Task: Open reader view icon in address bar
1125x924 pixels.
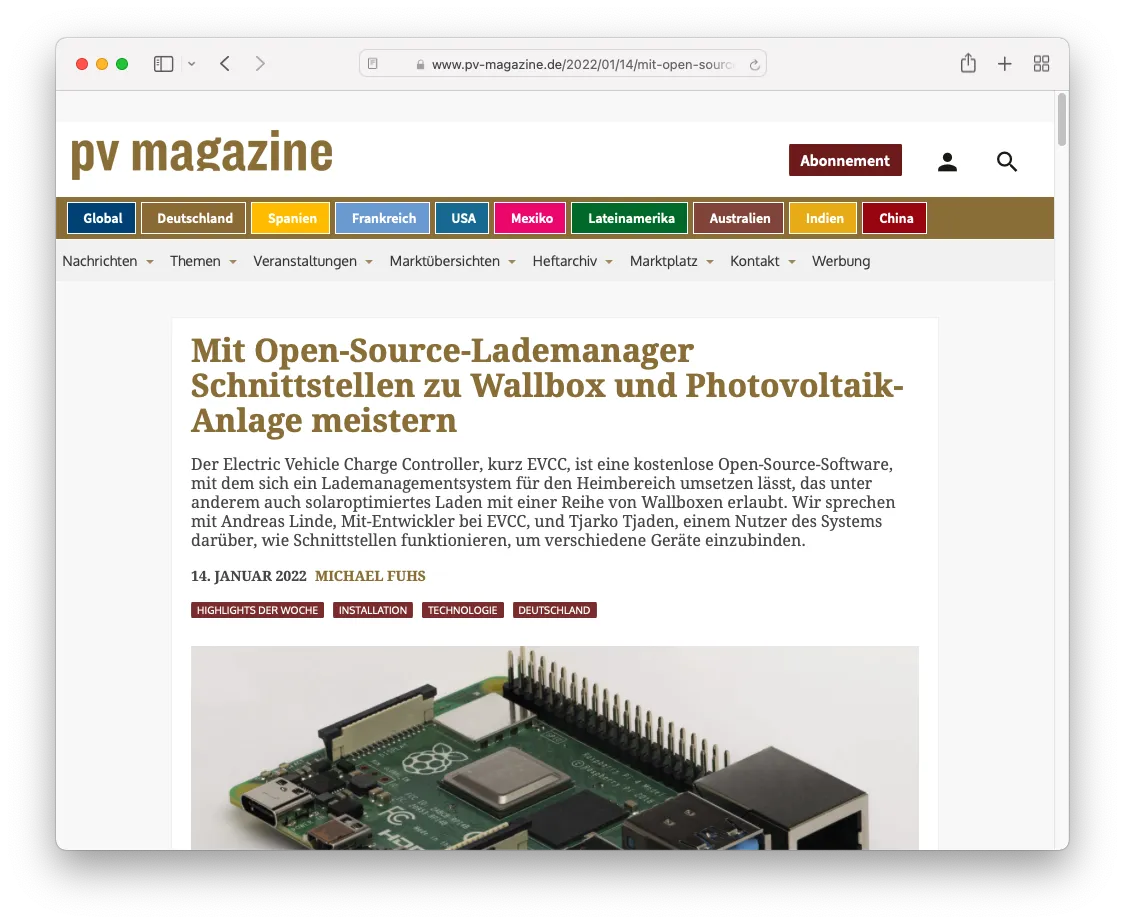Action: coord(373,64)
